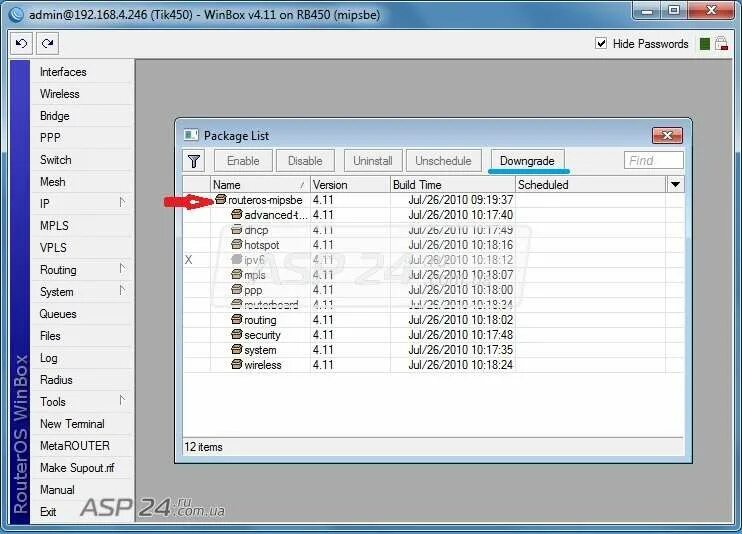Image resolution: width=742 pixels, height=534 pixels.
Task: Click the Disable button
Action: coord(305,161)
